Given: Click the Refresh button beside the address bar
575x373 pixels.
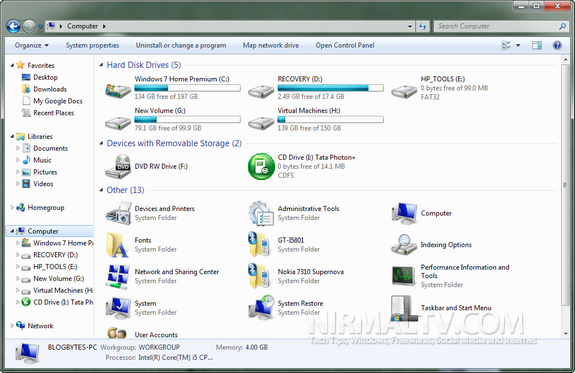Looking at the screenshot, I should [x=422, y=26].
